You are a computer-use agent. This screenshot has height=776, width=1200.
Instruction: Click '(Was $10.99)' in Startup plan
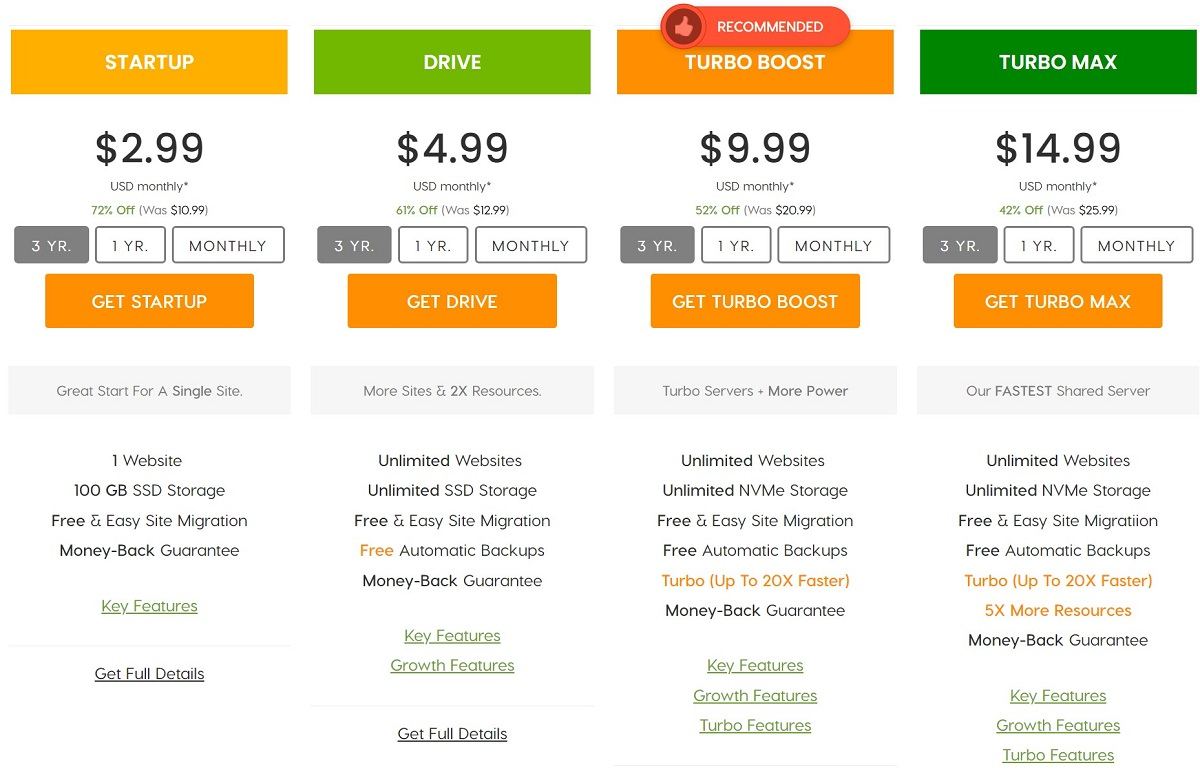[x=172, y=210]
